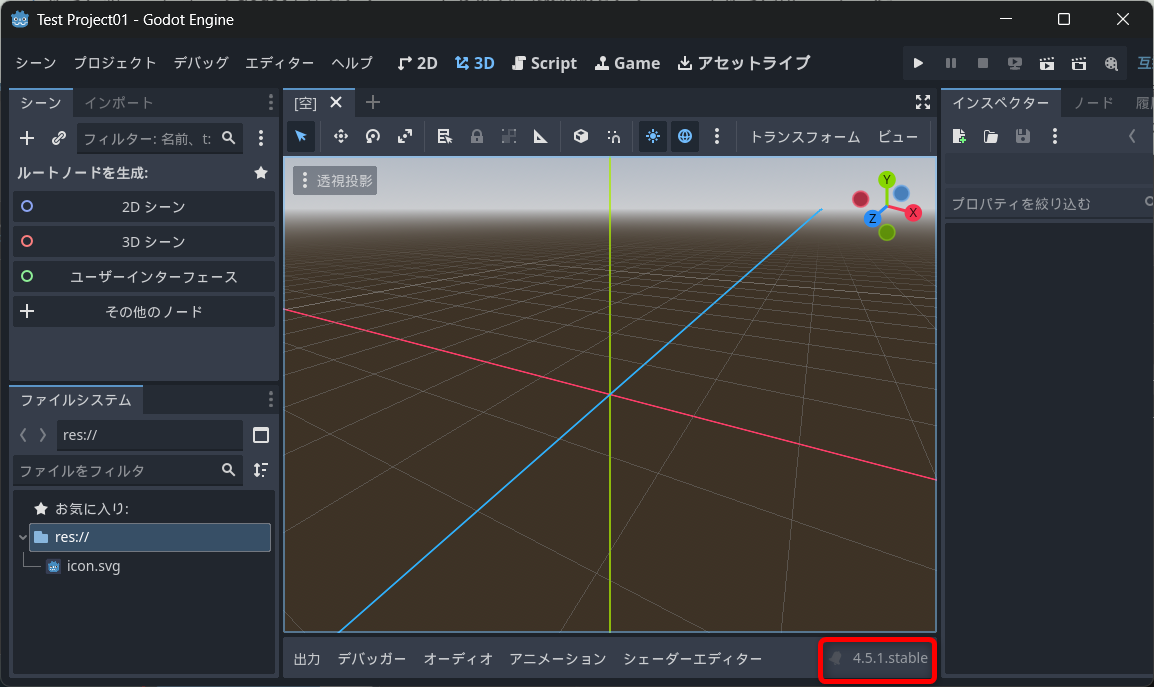The height and width of the screenshot is (687, 1154).
Task: Select icon.svg in the file system
Action: (x=93, y=566)
